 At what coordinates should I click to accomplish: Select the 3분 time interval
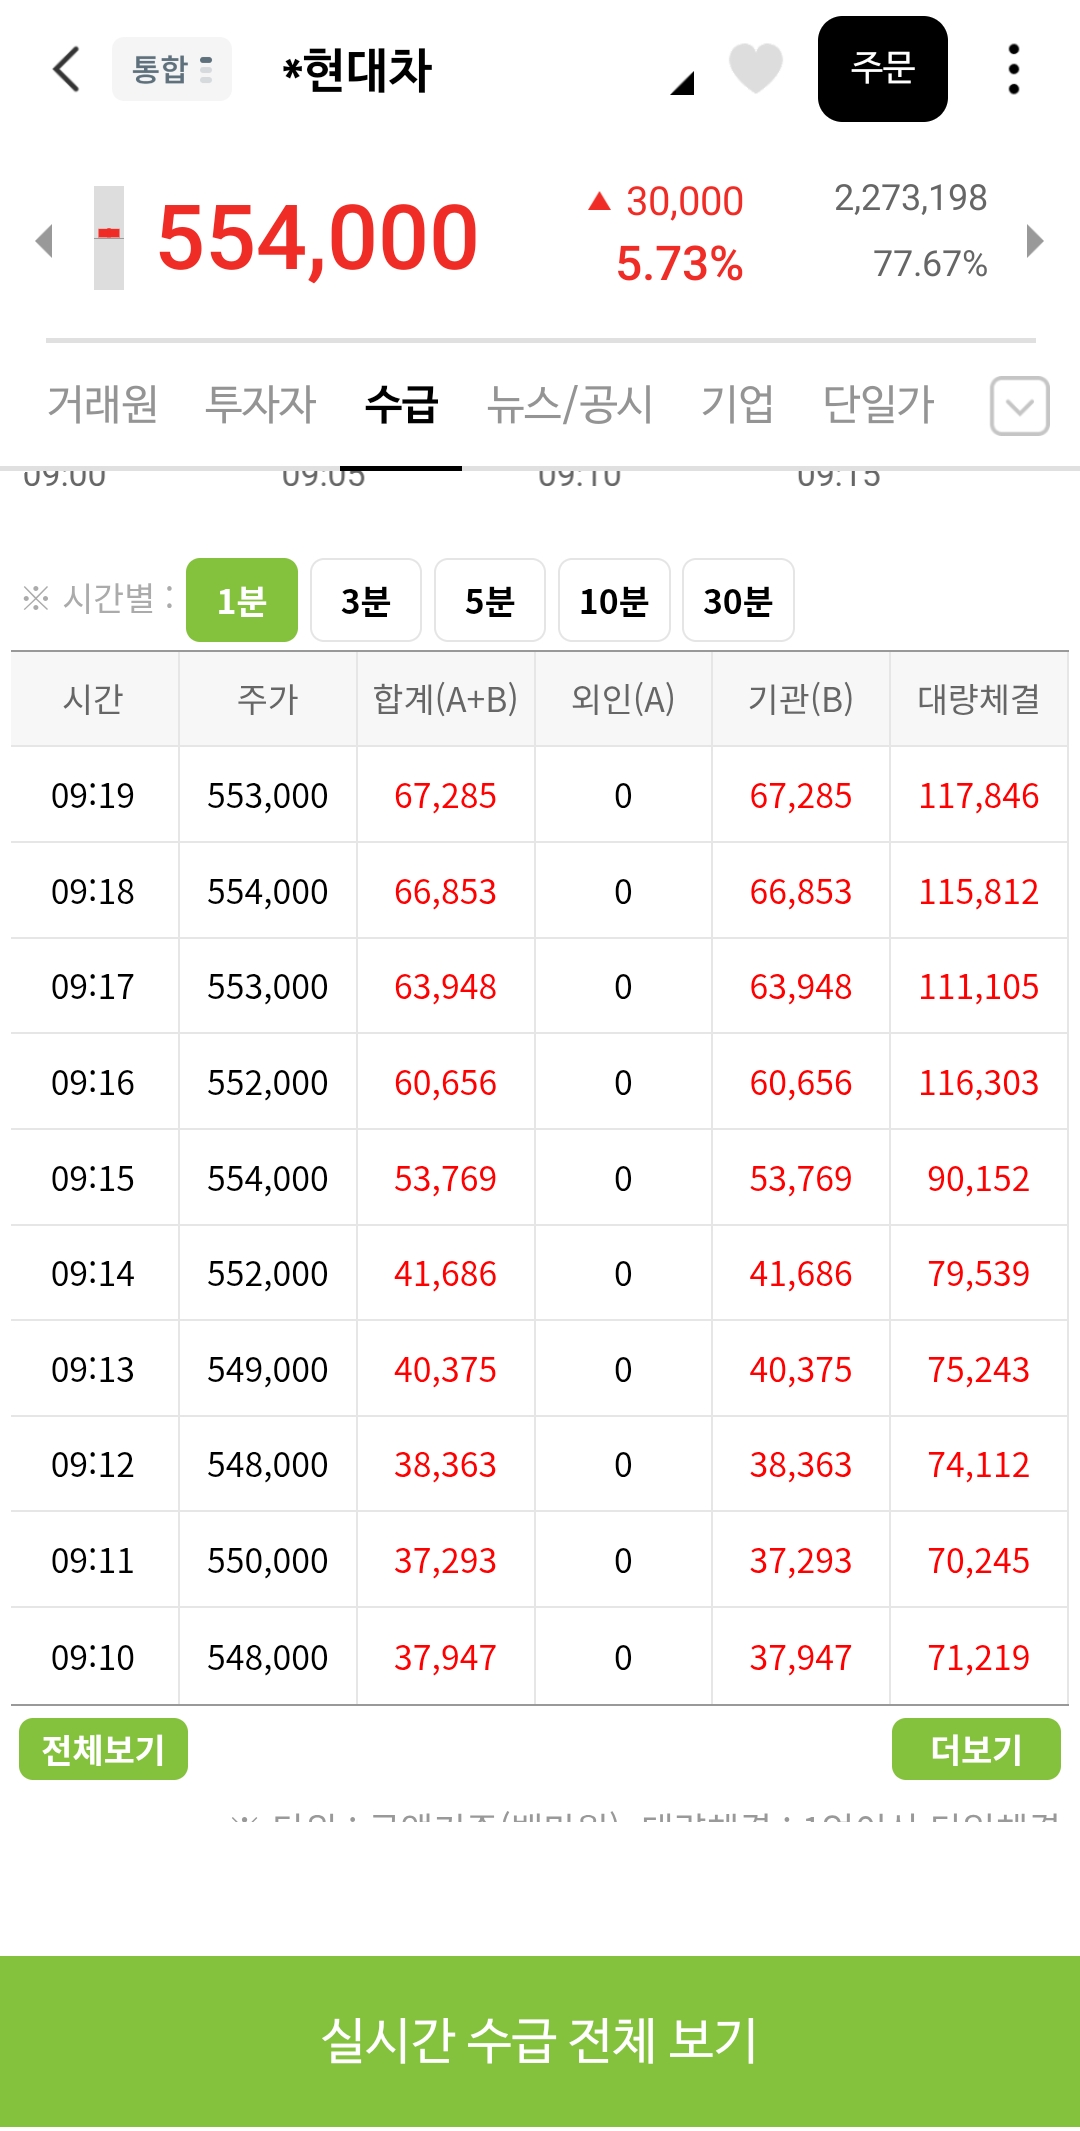[366, 600]
